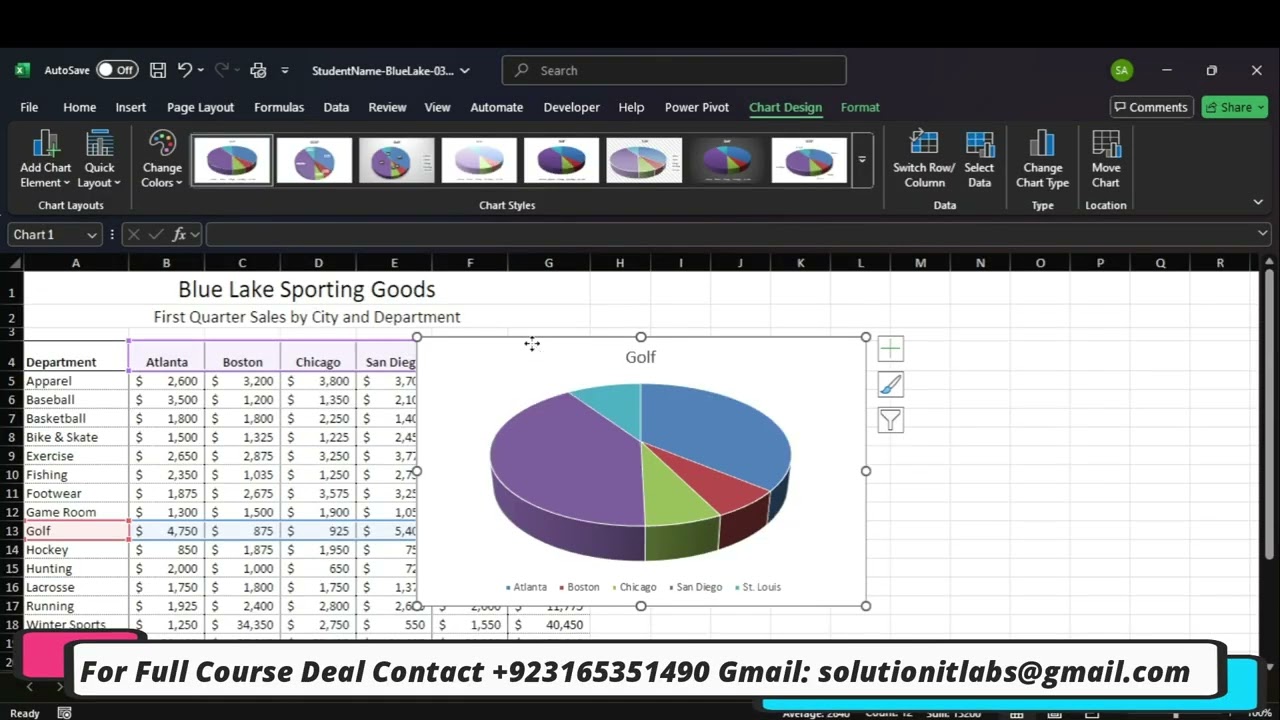
Task: Open the Name Box dropdown arrow
Action: click(x=92, y=235)
